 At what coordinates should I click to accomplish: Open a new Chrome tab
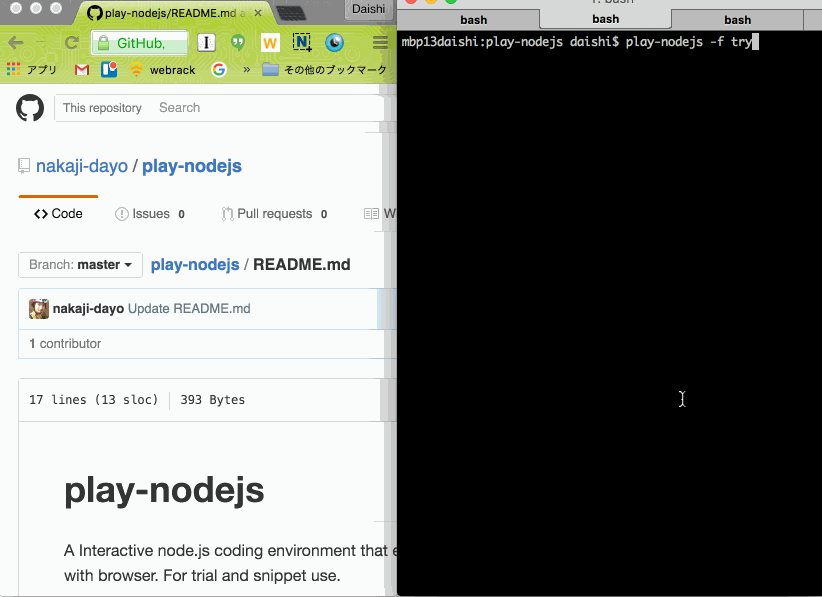tap(290, 13)
